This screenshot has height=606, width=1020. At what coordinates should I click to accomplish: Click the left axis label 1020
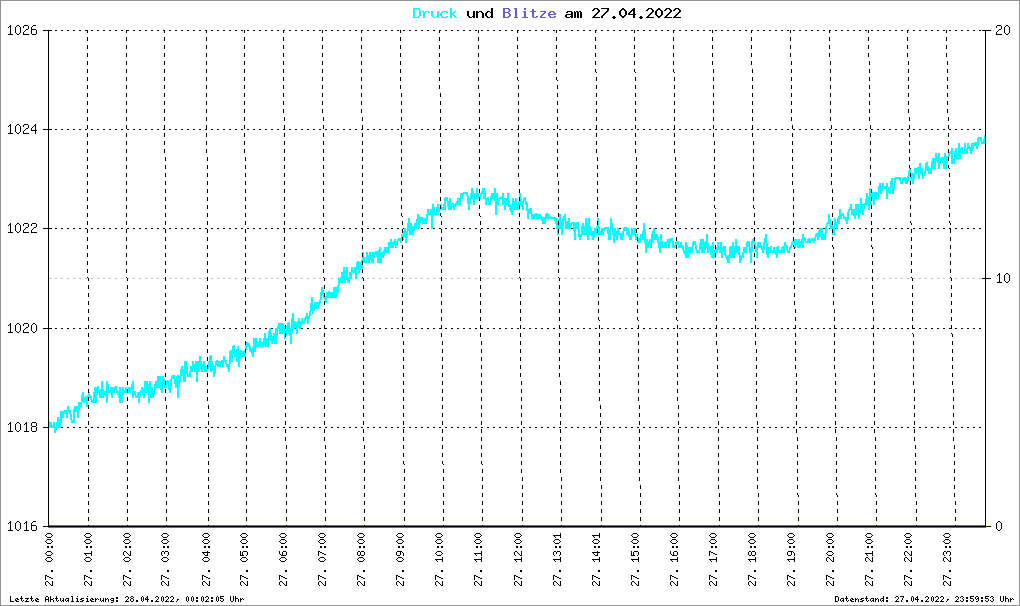click(x=22, y=328)
